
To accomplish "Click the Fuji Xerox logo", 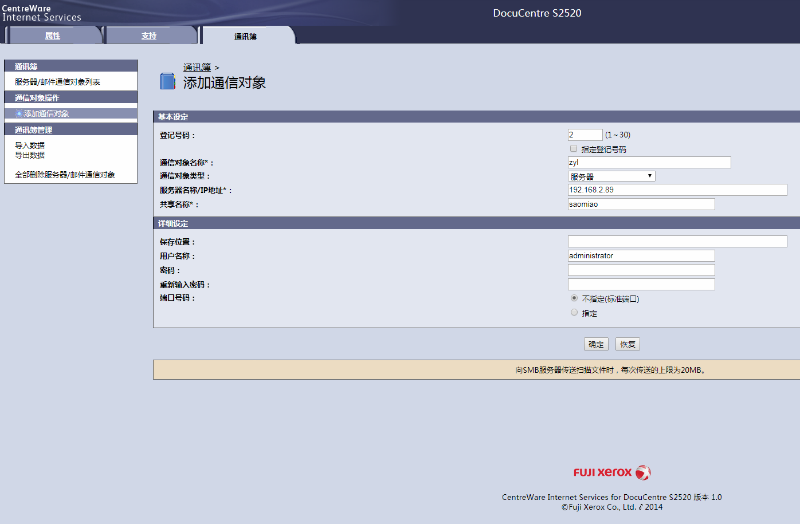I will coord(612,472).
